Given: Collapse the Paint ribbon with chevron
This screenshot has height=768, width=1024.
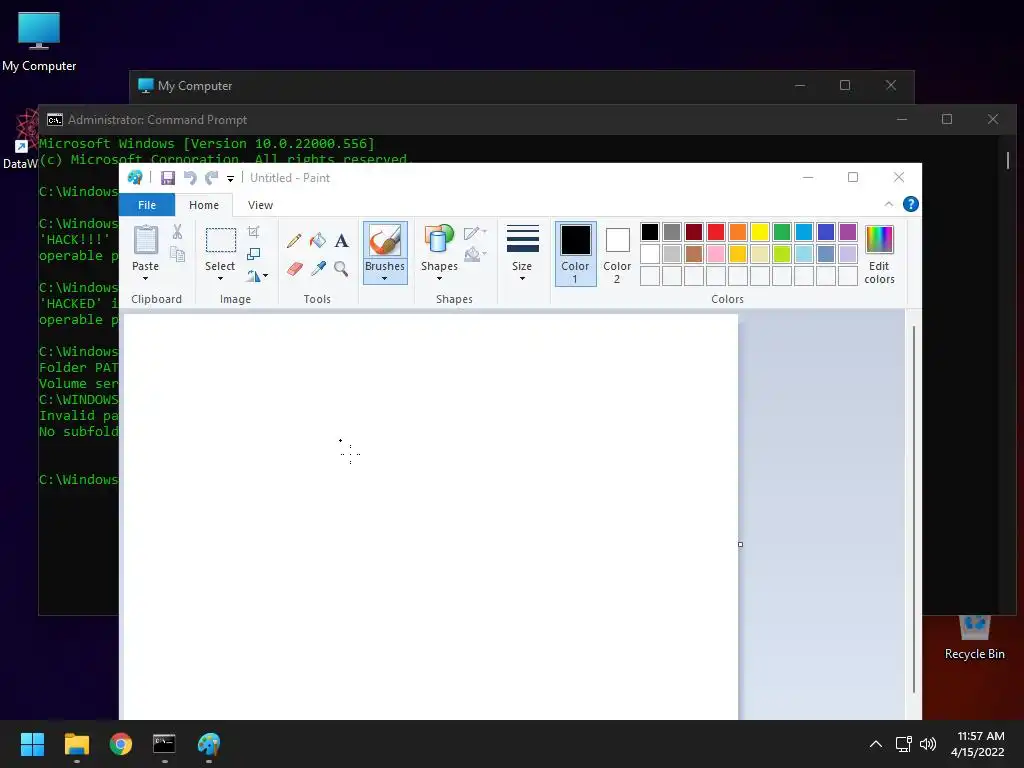Looking at the screenshot, I should pos(889,204).
